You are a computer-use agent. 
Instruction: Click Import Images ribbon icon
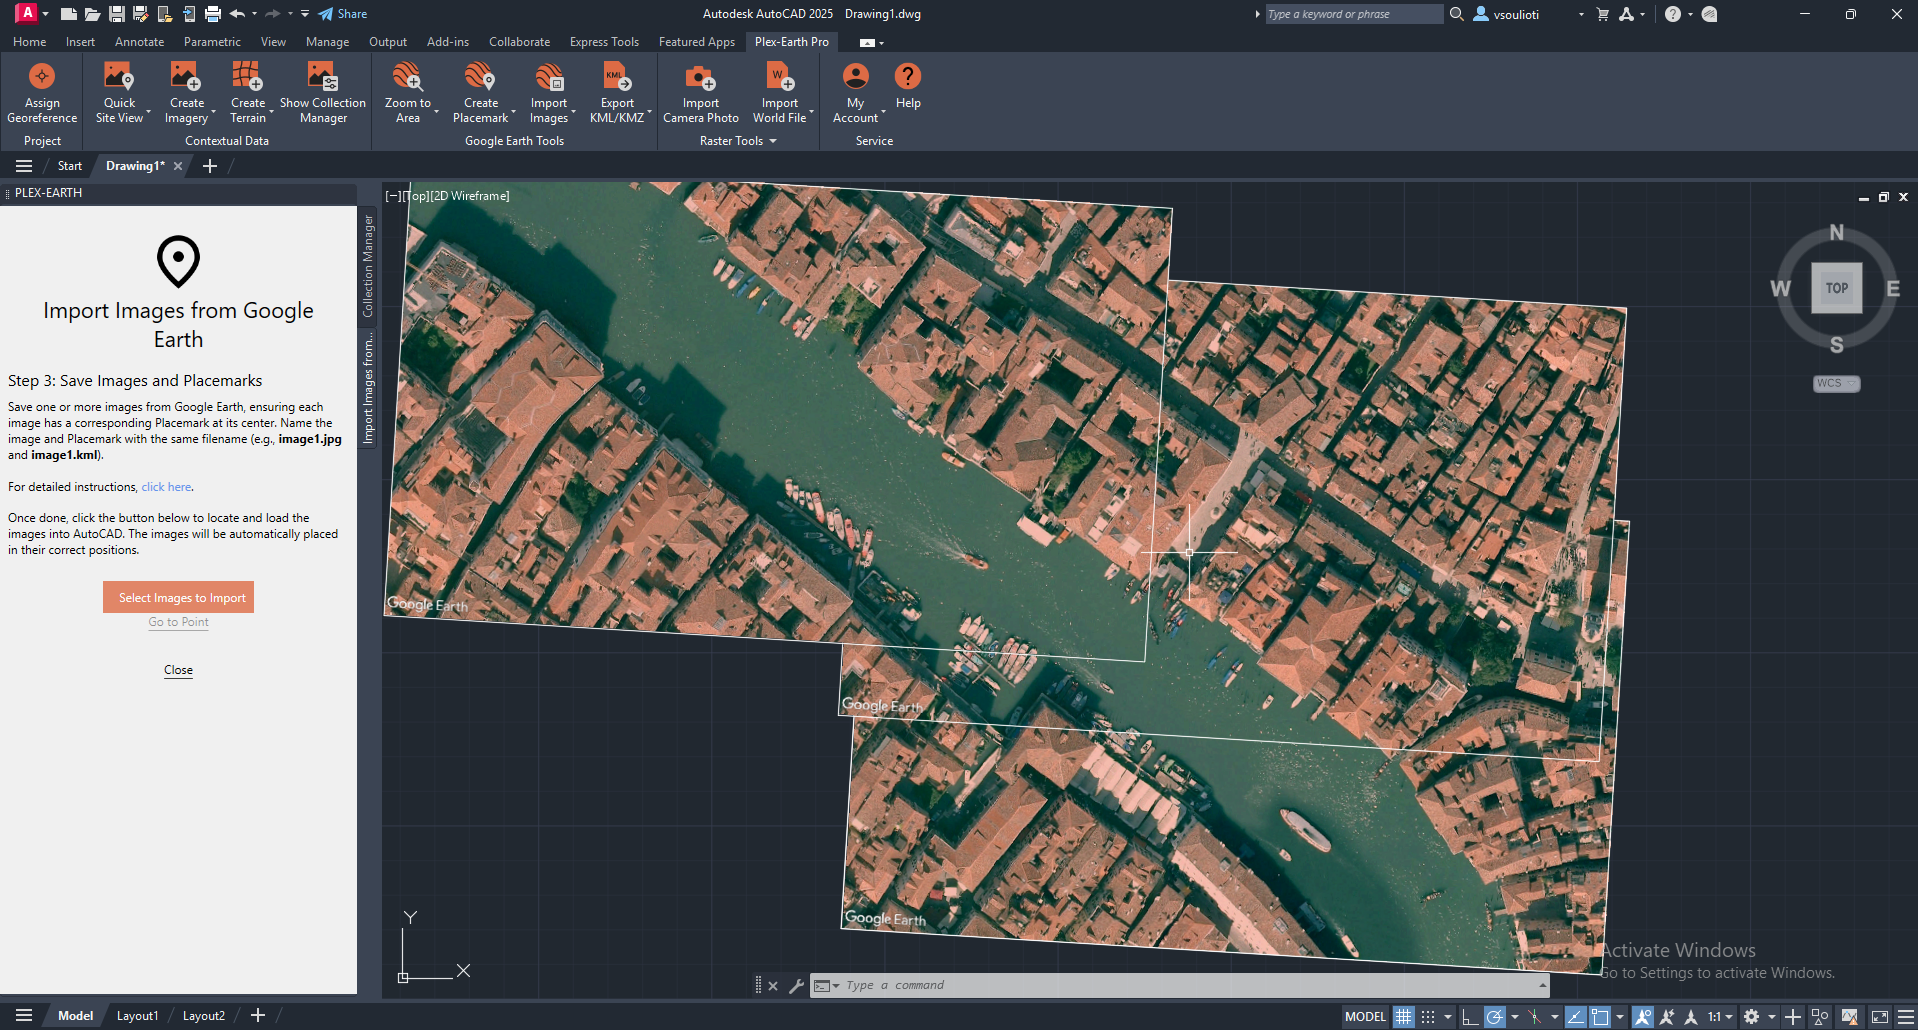pyautogui.click(x=549, y=76)
